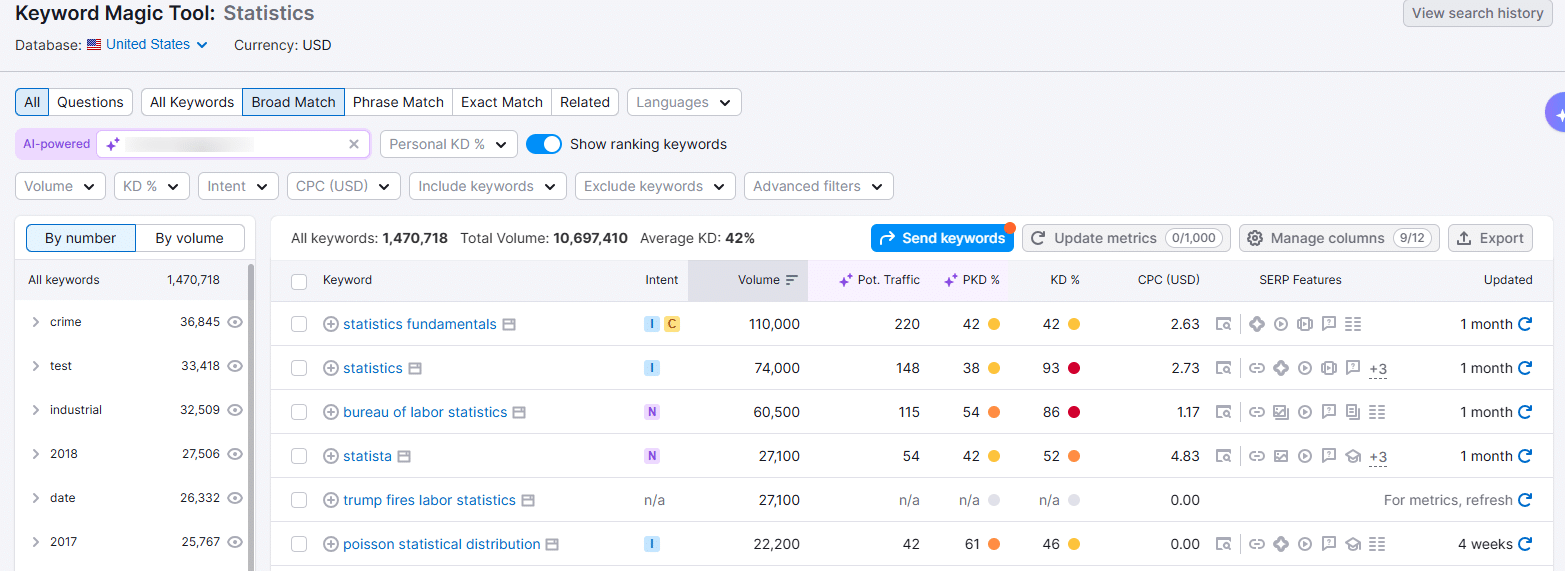
Task: Click the Export button
Action: [1490, 238]
